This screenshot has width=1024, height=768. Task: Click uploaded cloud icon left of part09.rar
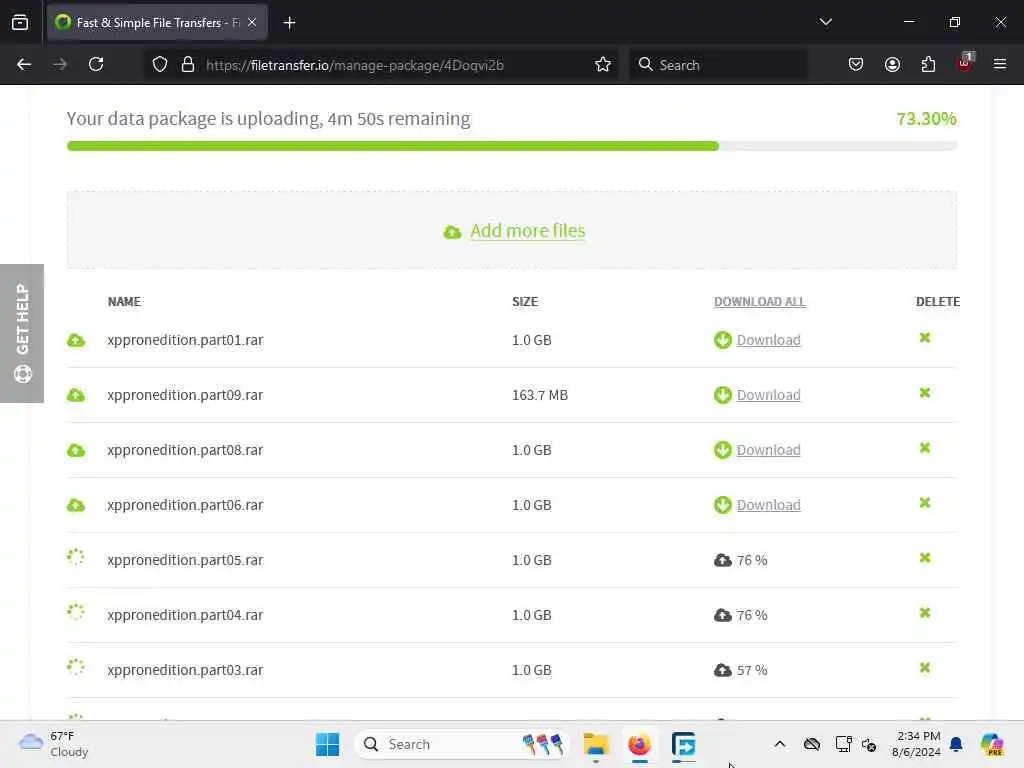tap(76, 395)
